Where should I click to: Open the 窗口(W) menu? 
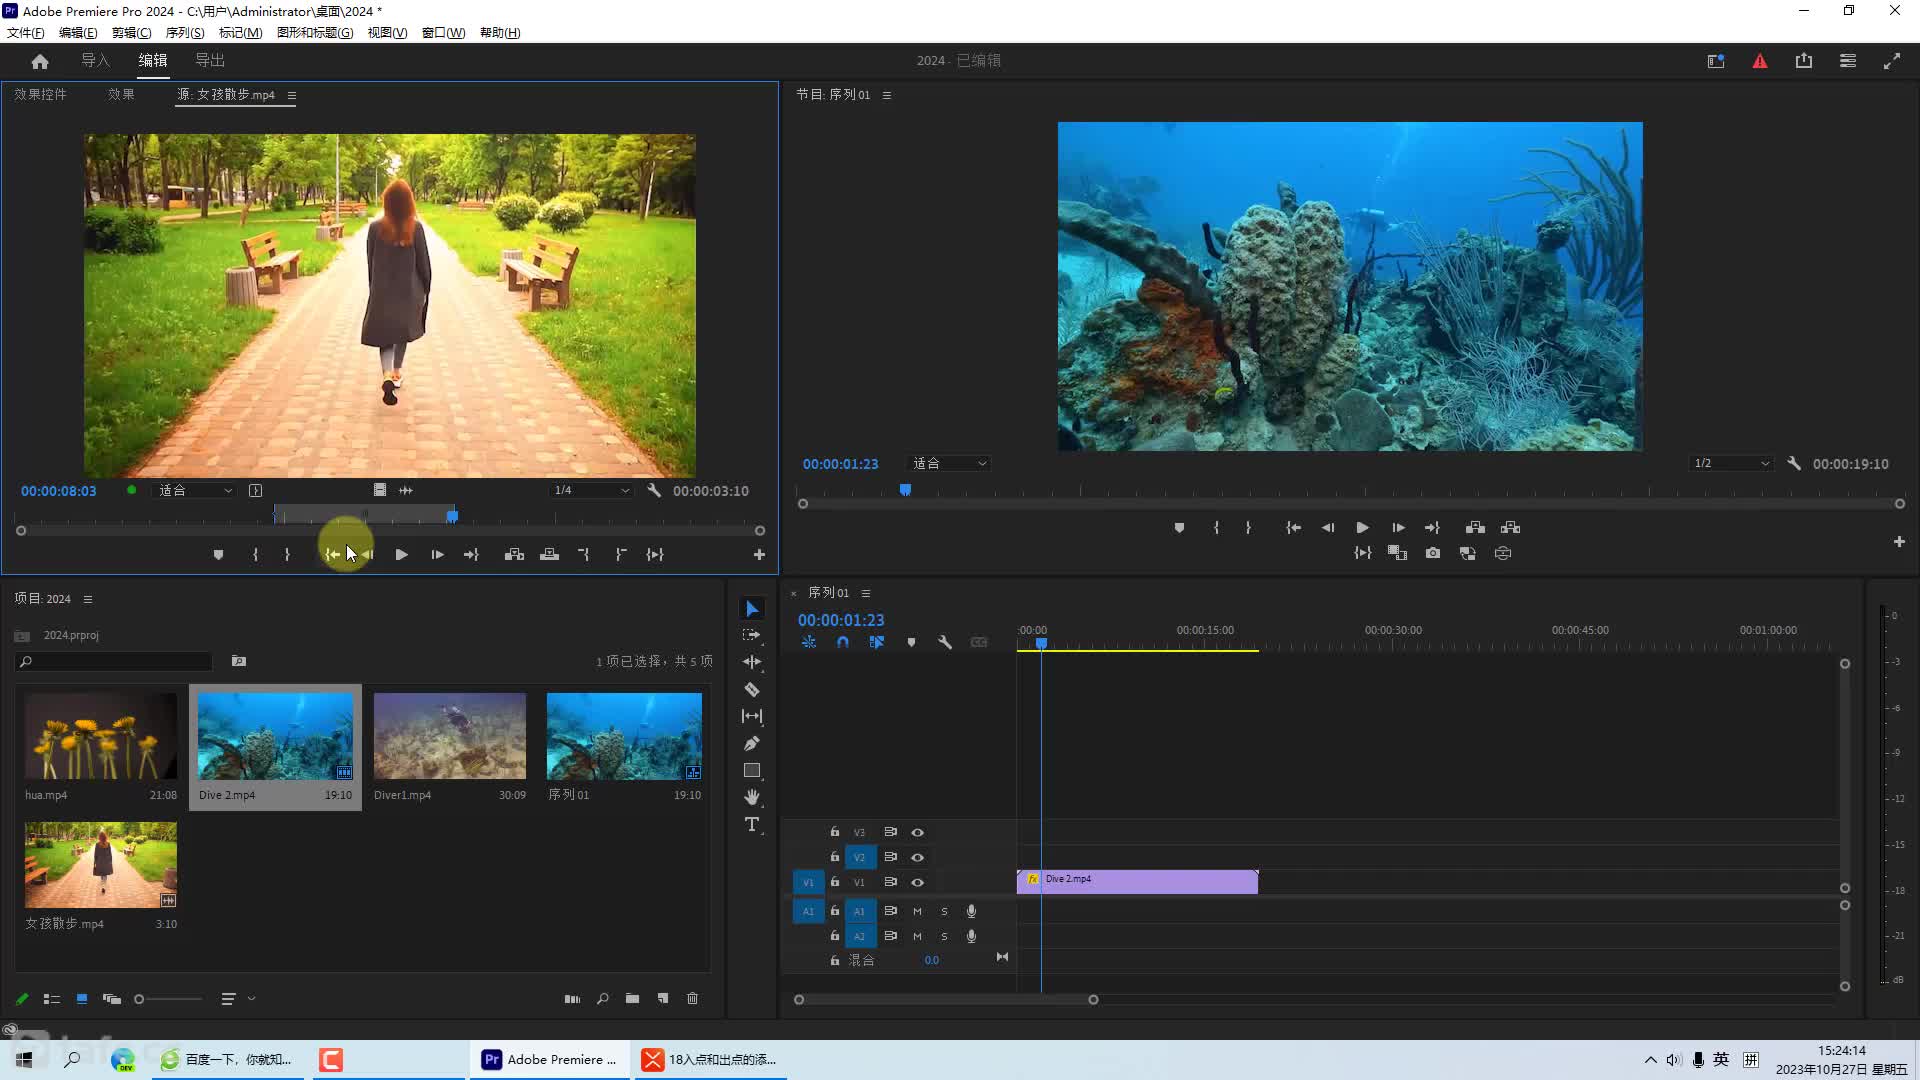pyautogui.click(x=443, y=32)
